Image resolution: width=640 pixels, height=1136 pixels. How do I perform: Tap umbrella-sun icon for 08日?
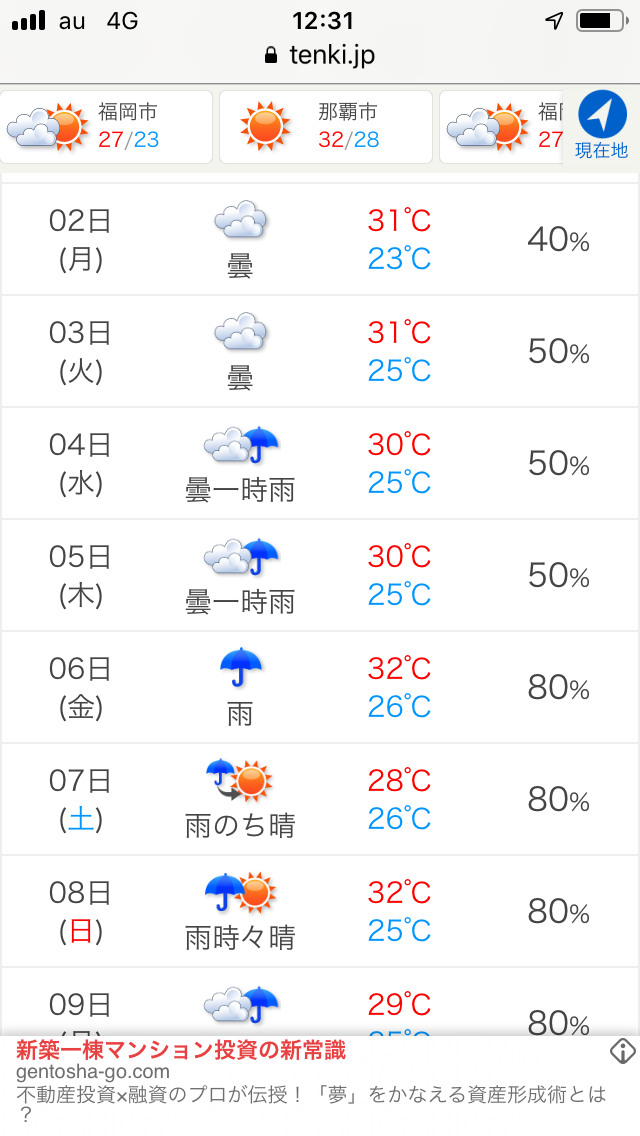click(x=240, y=891)
